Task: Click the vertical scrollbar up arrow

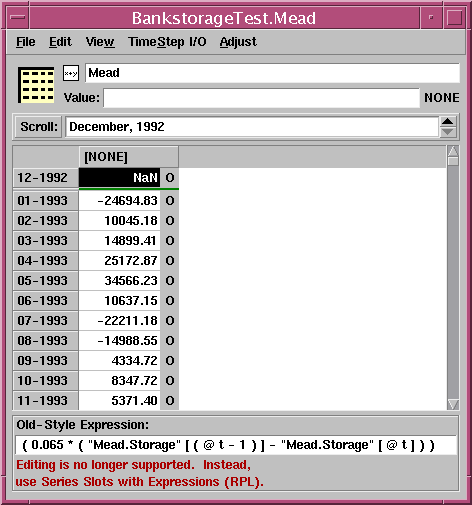Action: point(453,151)
